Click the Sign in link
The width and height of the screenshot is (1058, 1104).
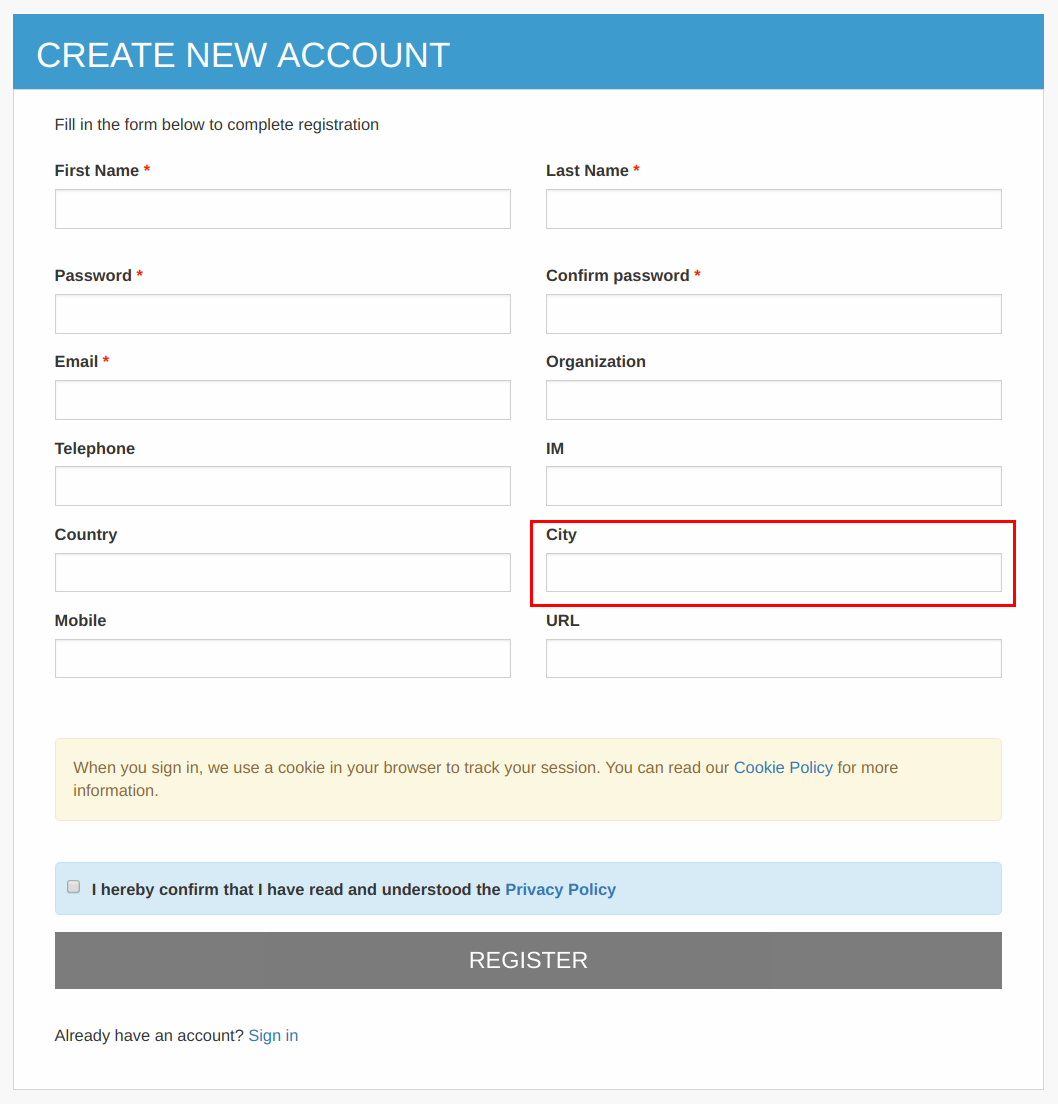pos(273,1035)
